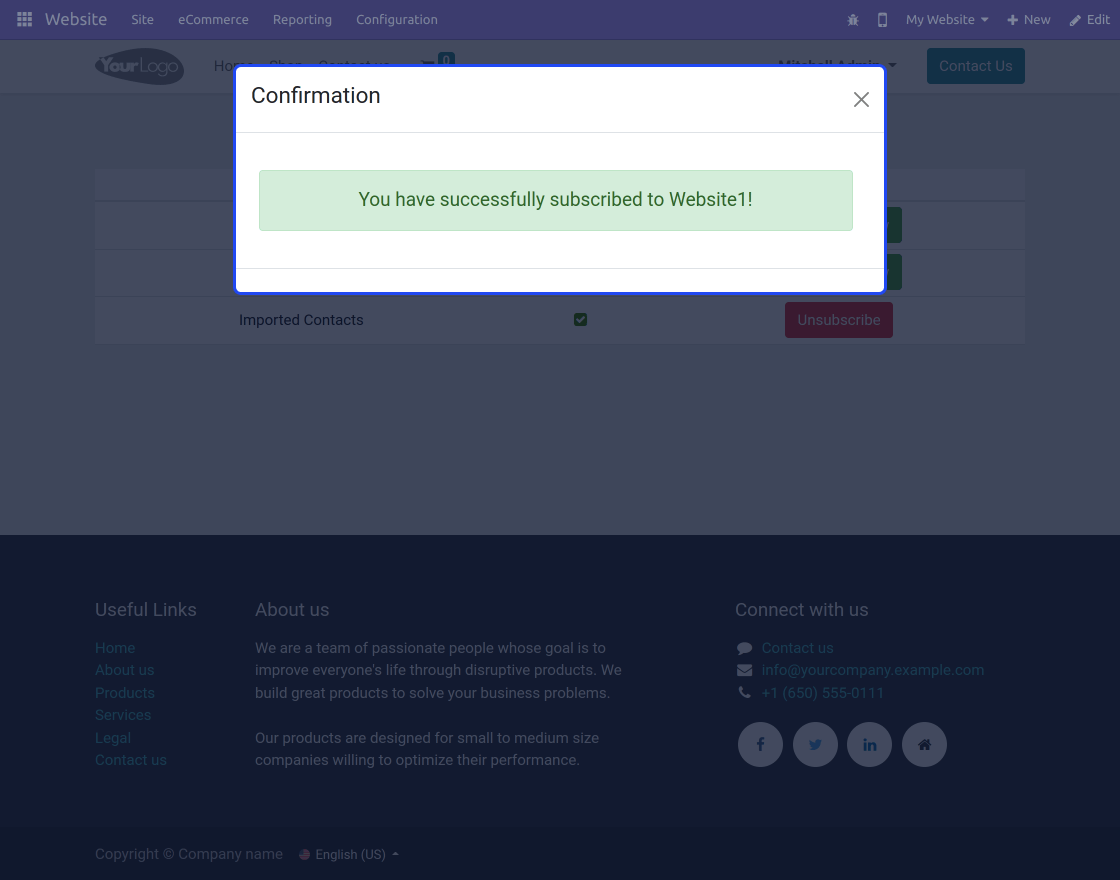Viewport: 1120px width, 880px height.
Task: Open the eCommerce menu
Action: point(213,20)
